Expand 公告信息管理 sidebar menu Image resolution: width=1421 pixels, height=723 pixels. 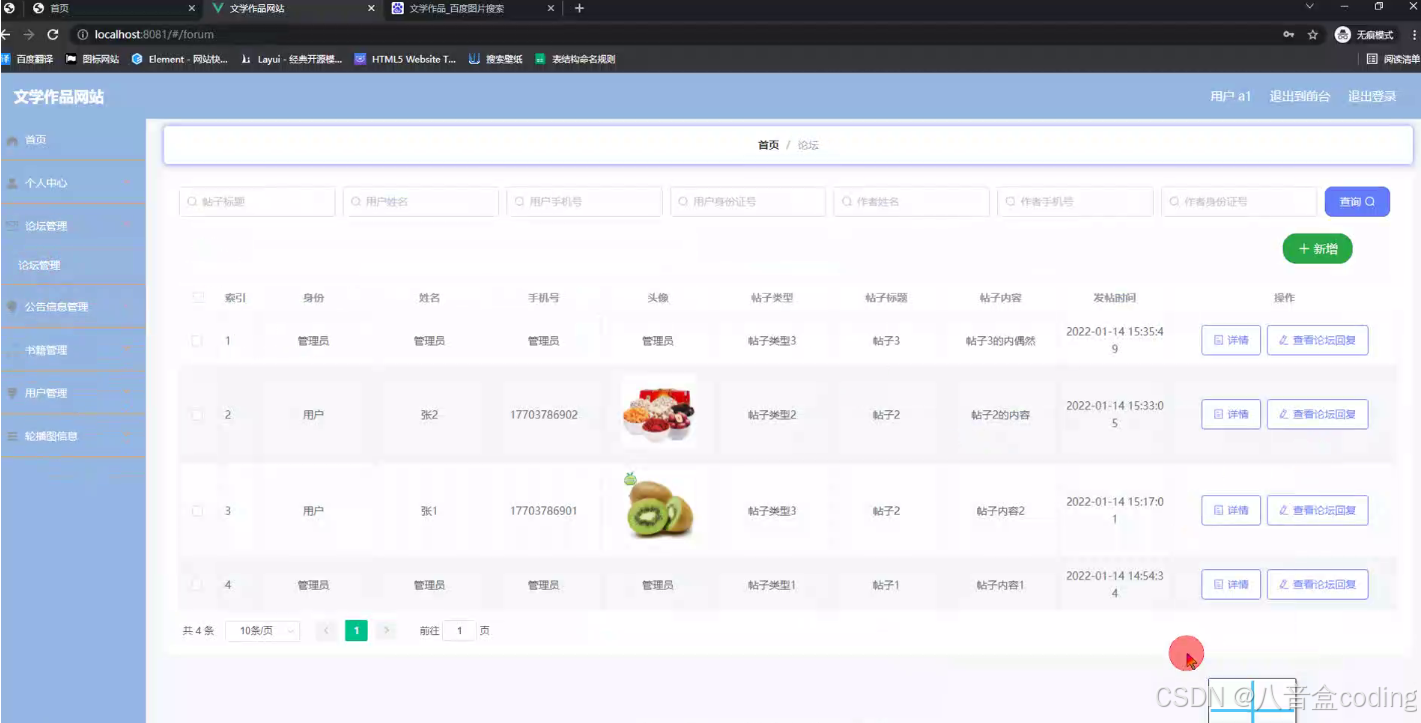point(72,307)
